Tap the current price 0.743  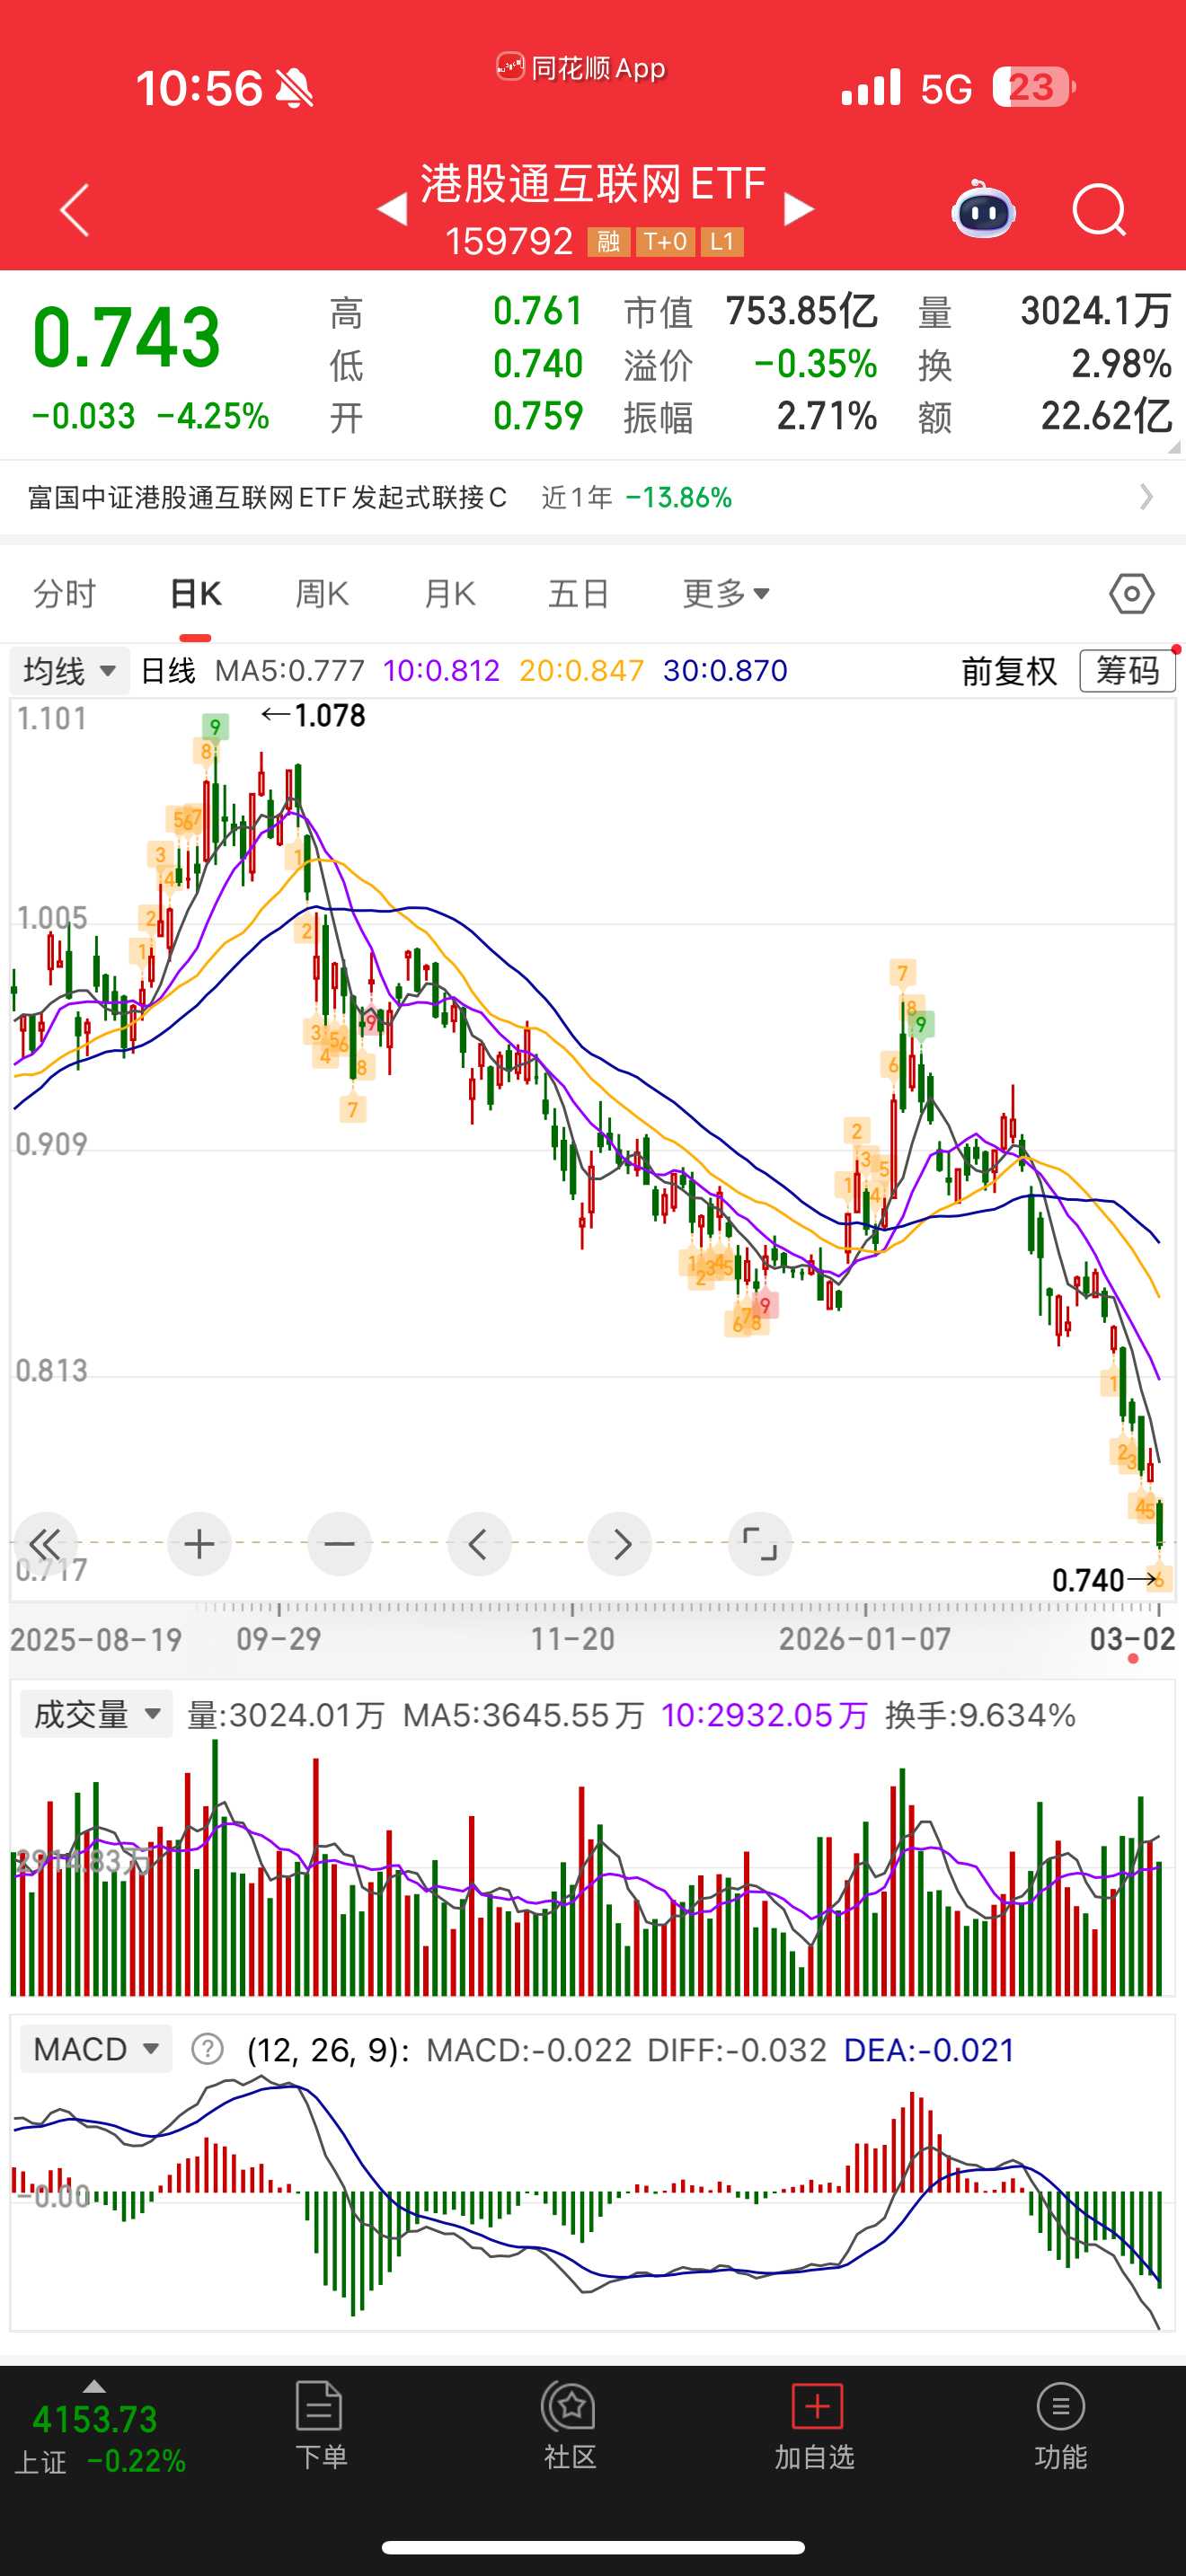coord(126,337)
